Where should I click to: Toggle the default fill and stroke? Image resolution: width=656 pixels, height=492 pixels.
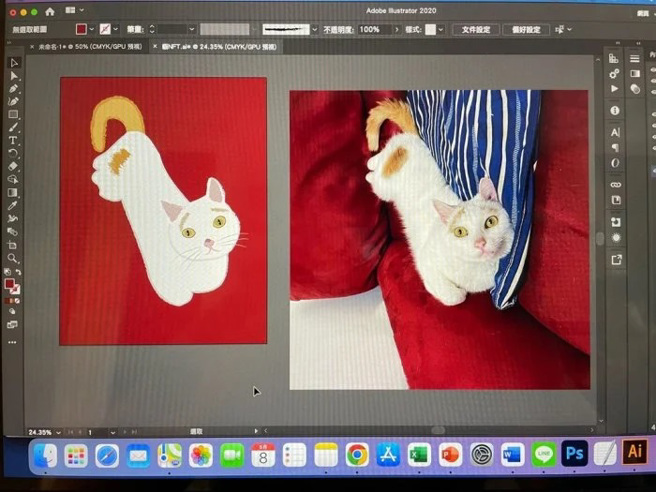(x=7, y=272)
